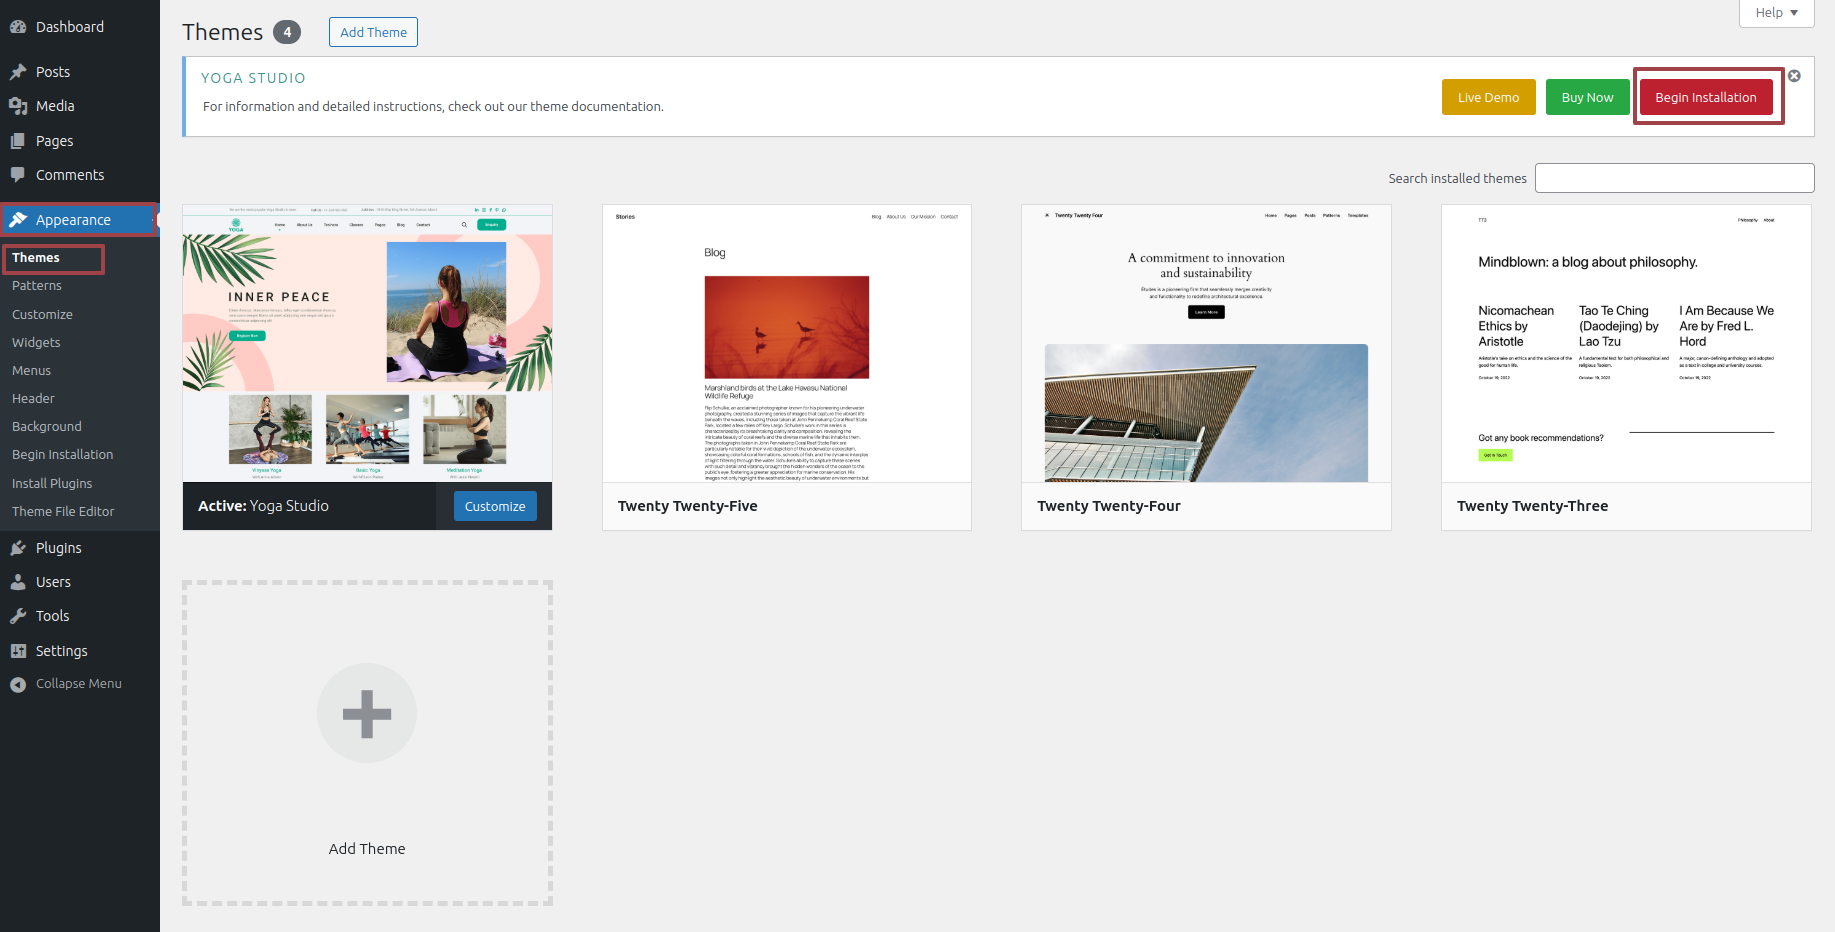1835x932 pixels.
Task: Click the Twenty Twenty-Three theme name
Action: click(x=1532, y=506)
